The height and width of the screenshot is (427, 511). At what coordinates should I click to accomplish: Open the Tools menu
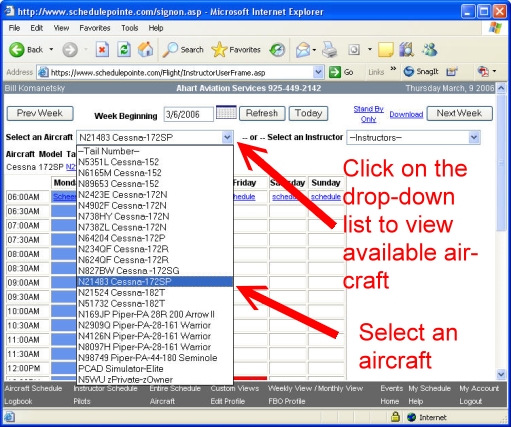tap(130, 28)
